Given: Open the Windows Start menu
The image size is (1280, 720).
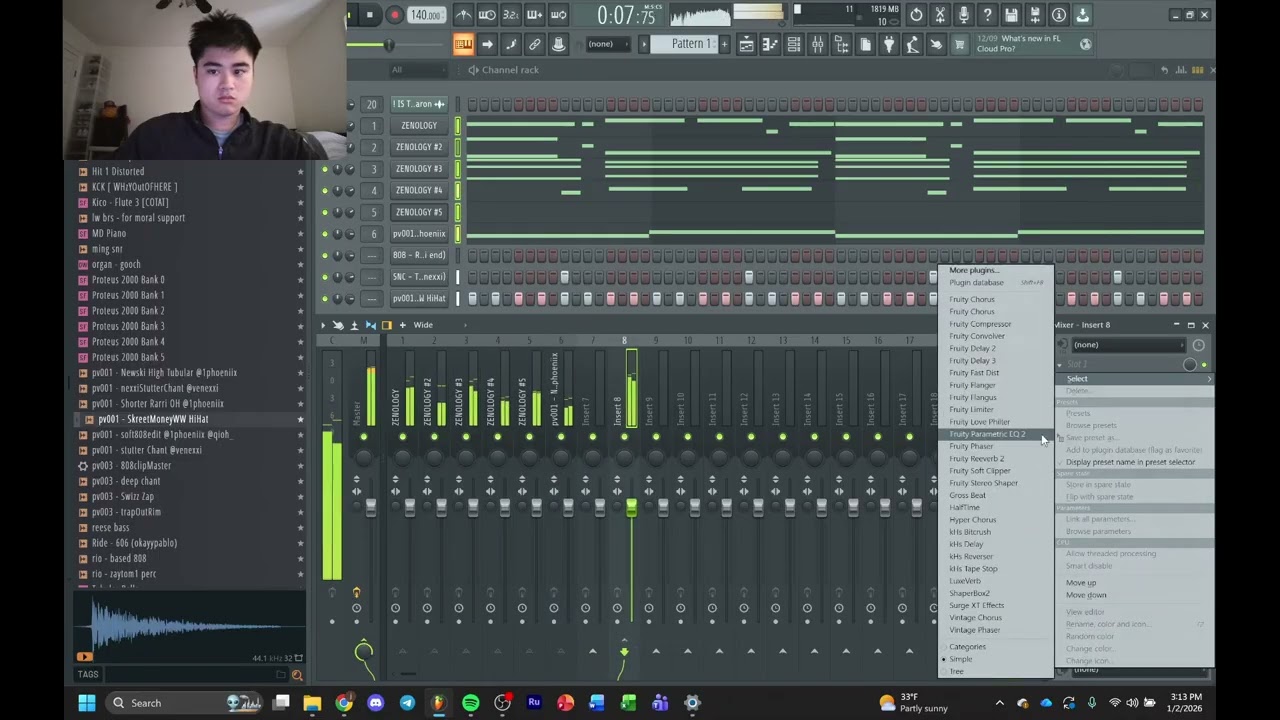Looking at the screenshot, I should (x=87, y=703).
